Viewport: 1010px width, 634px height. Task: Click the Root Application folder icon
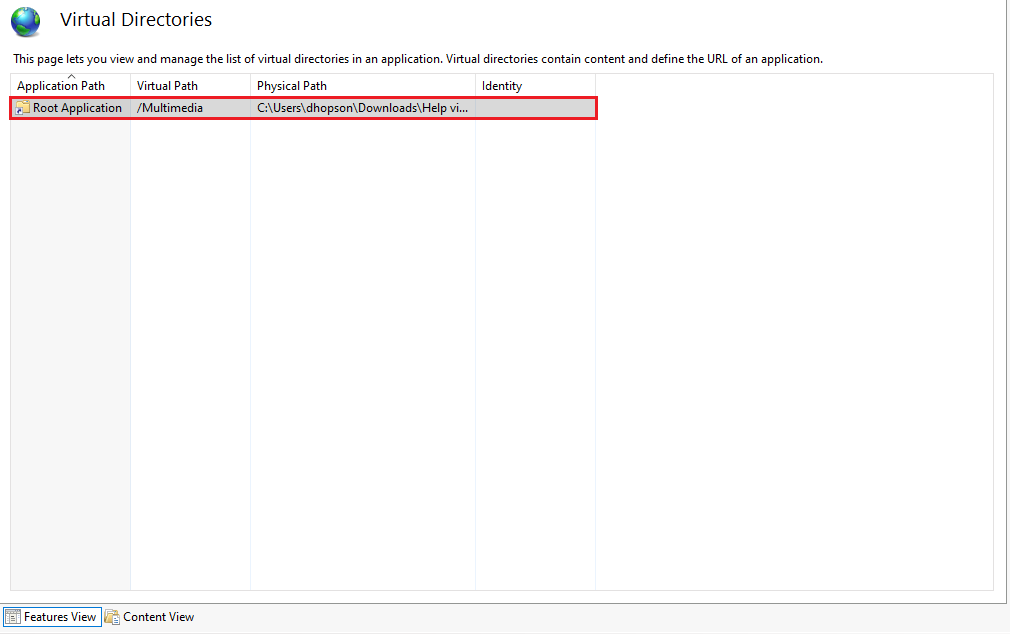point(23,108)
